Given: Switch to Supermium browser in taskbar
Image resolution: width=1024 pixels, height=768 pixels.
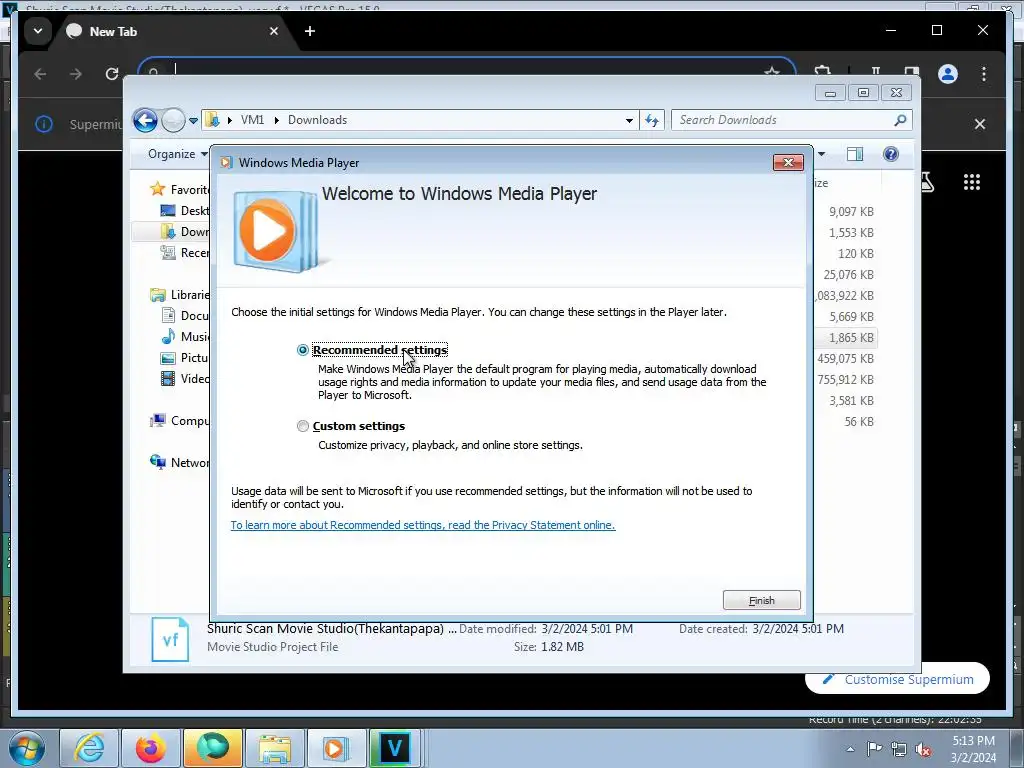Looking at the screenshot, I should [212, 748].
